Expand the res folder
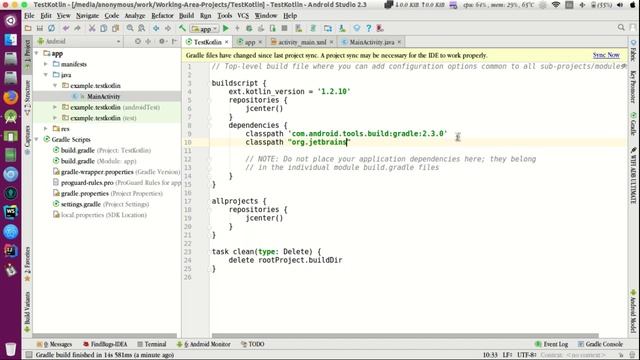640x360 pixels. (46, 129)
